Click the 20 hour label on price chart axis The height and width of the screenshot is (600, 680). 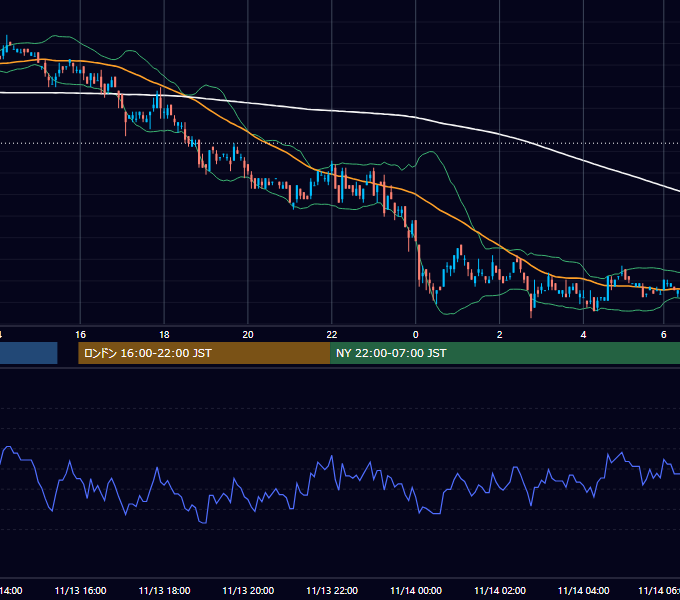(248, 335)
